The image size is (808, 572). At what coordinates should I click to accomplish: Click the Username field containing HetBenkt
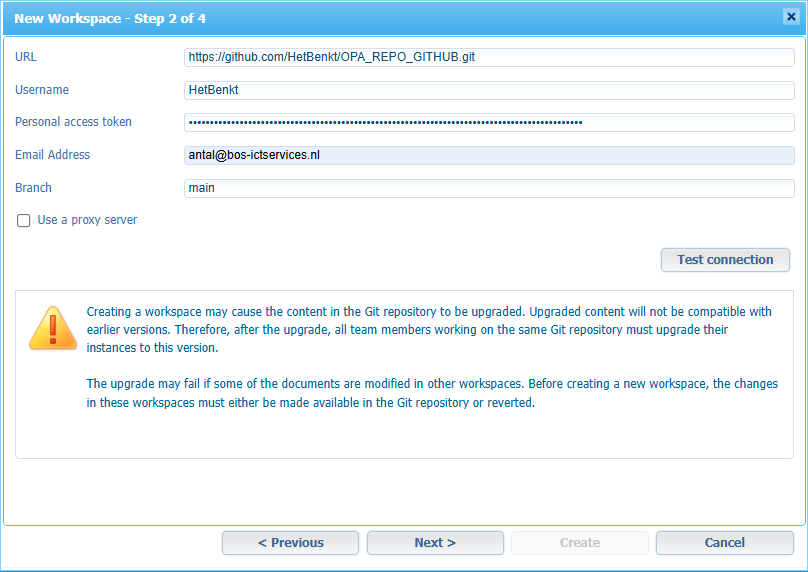click(489, 90)
